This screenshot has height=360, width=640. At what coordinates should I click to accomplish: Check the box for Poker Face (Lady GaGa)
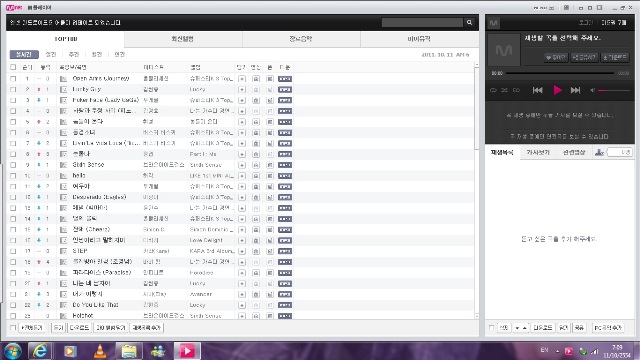pyautogui.click(x=13, y=100)
